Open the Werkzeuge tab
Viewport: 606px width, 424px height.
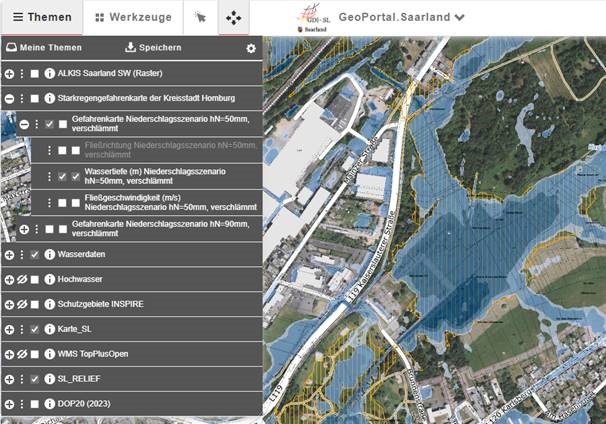point(133,17)
